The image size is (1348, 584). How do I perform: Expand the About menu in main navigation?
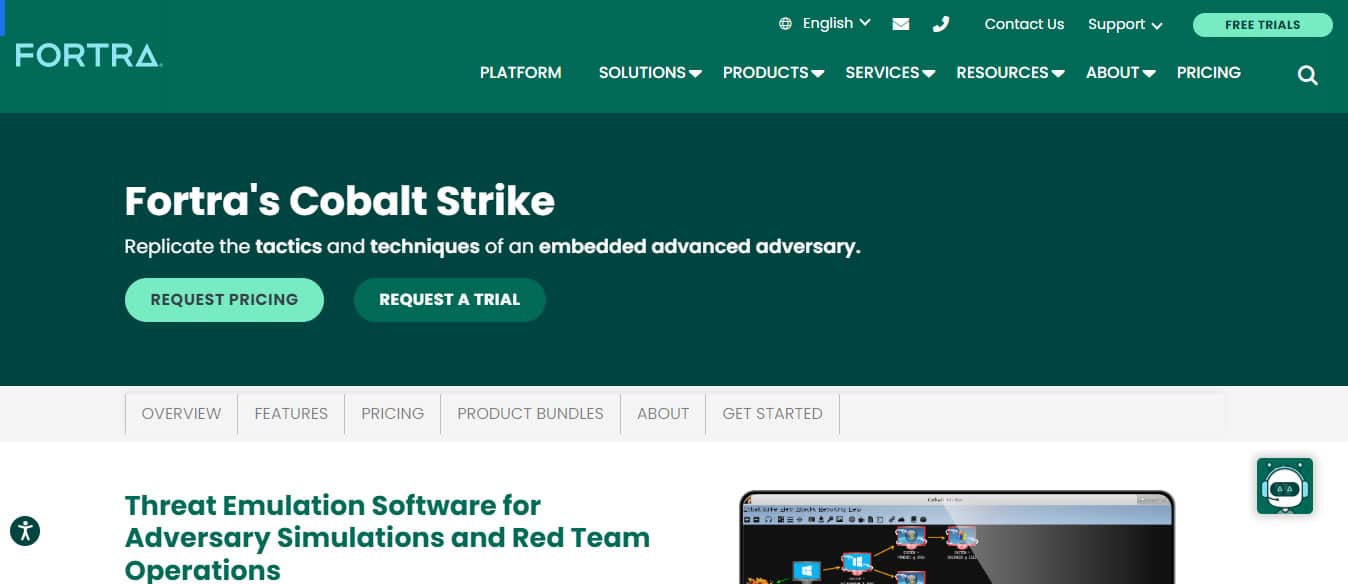coord(1121,72)
